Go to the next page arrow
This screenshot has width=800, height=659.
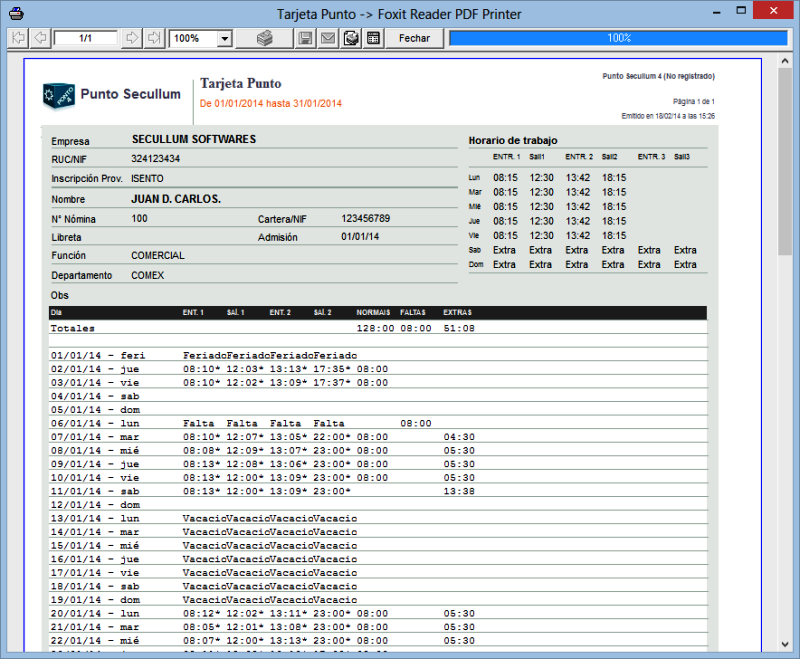132,38
